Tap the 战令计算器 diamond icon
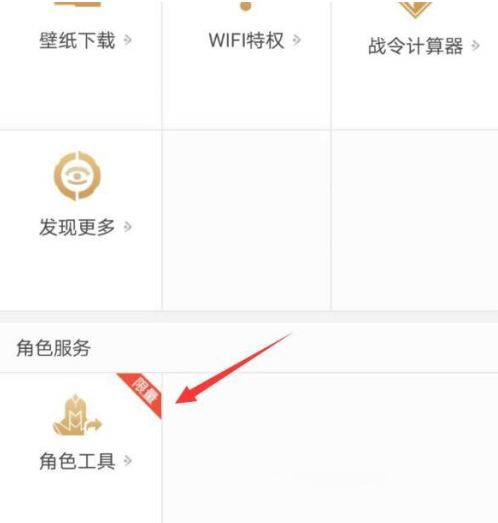This screenshot has height=523, width=498. [415, 9]
